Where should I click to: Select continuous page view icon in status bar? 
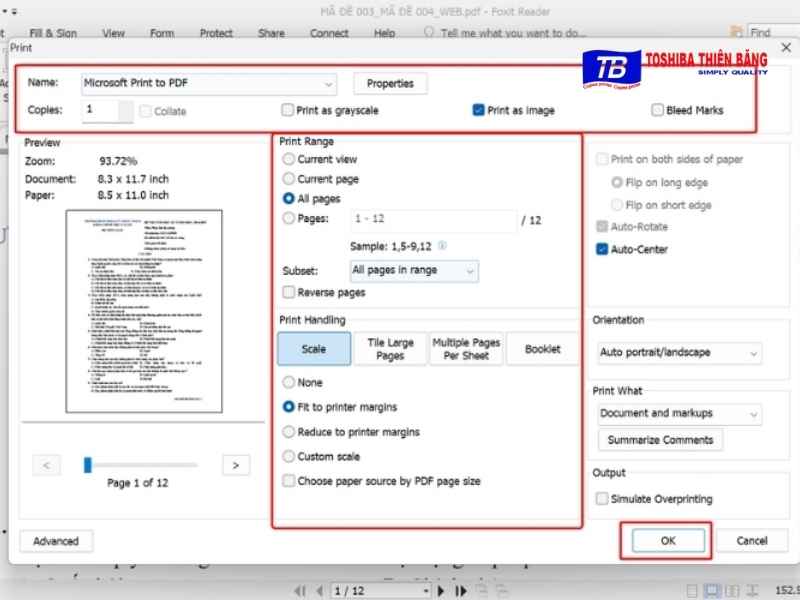(711, 591)
